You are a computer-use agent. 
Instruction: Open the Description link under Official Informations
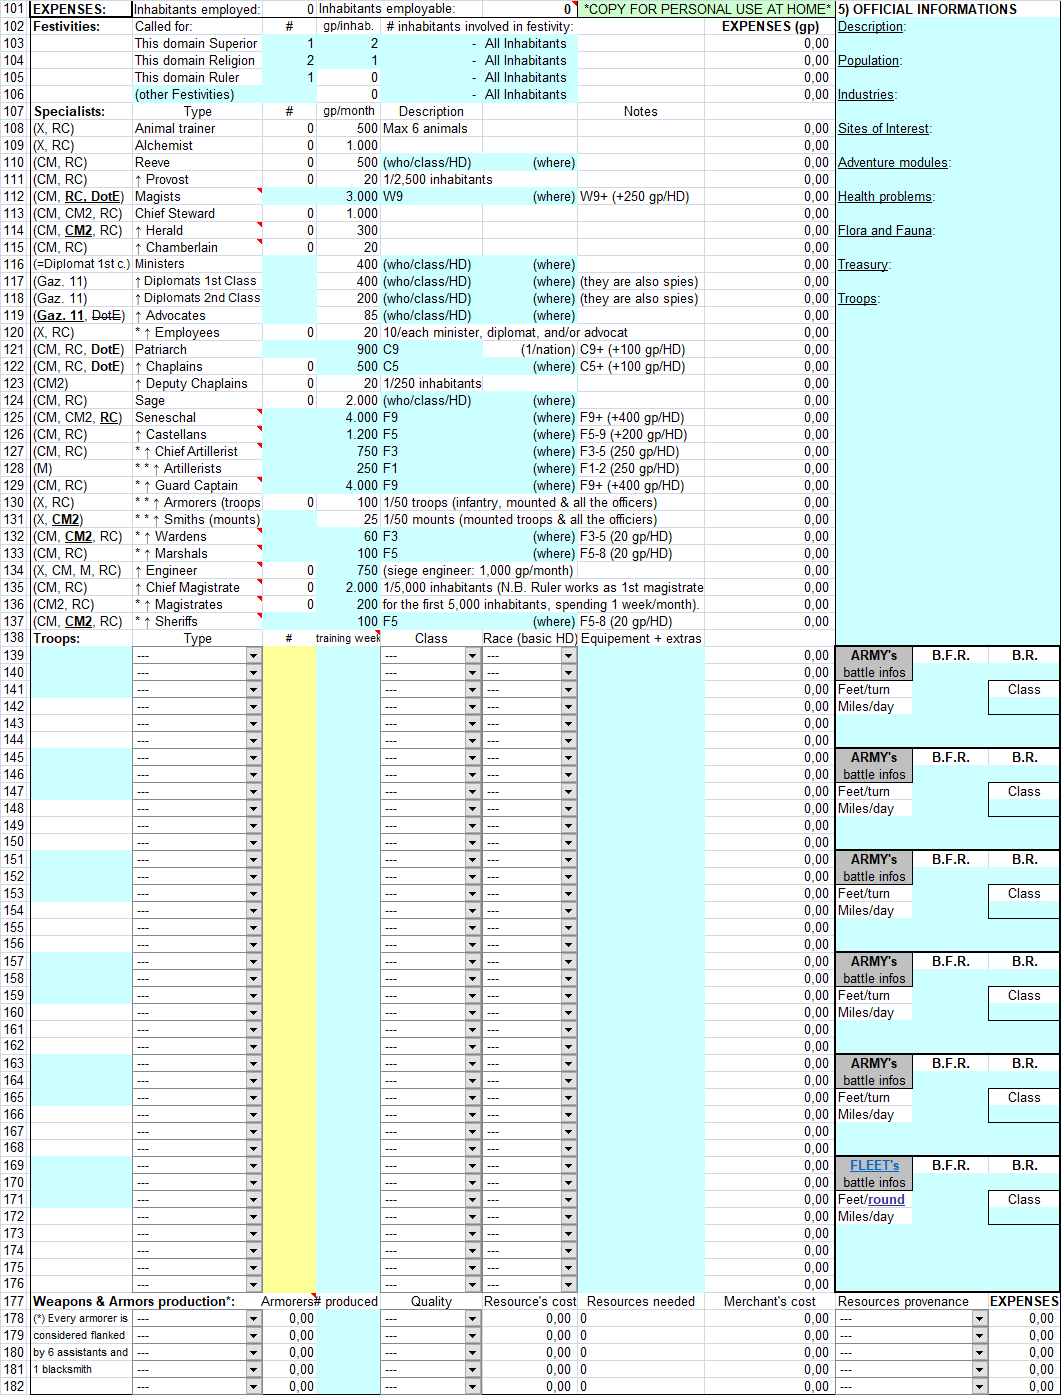pyautogui.click(x=870, y=27)
